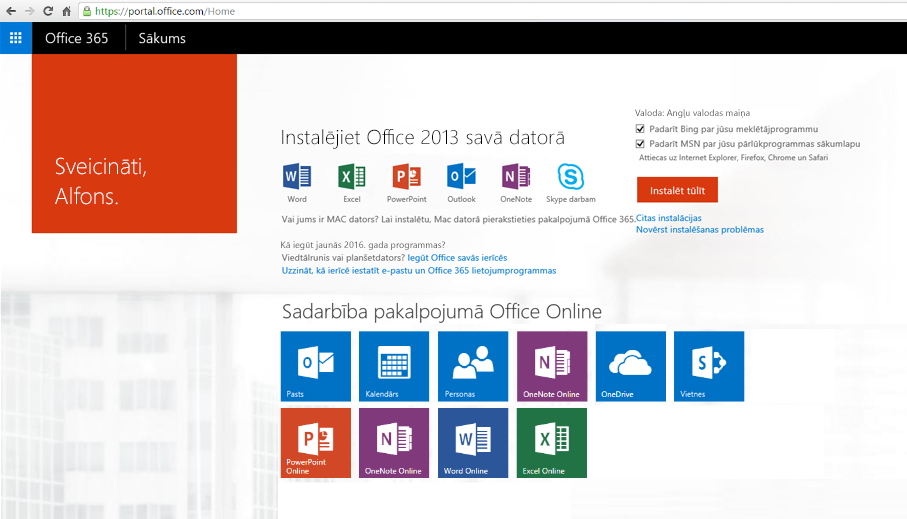
Task: Open the Vietnes SharePoint tile
Action: [709, 366]
